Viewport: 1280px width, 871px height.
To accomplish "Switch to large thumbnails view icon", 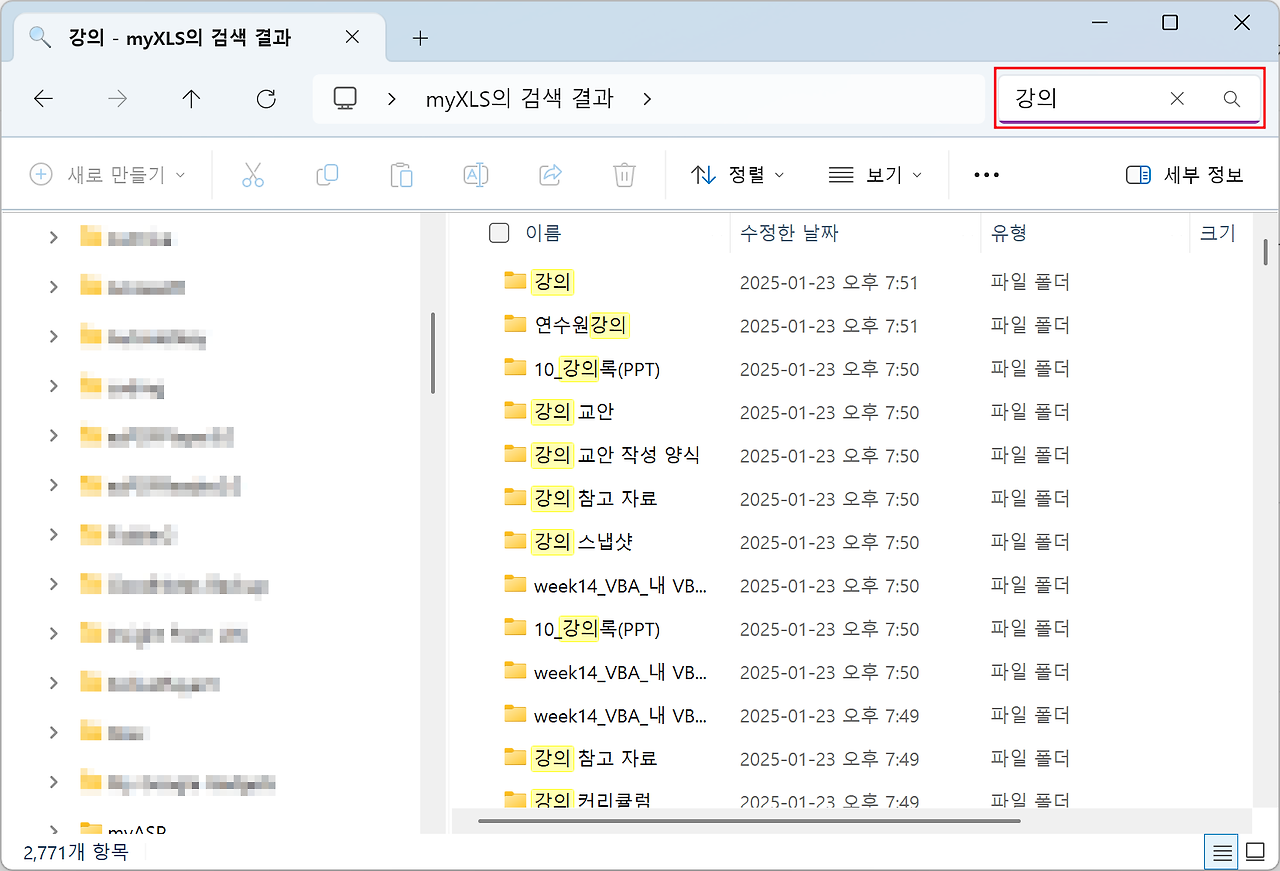I will click(1255, 853).
